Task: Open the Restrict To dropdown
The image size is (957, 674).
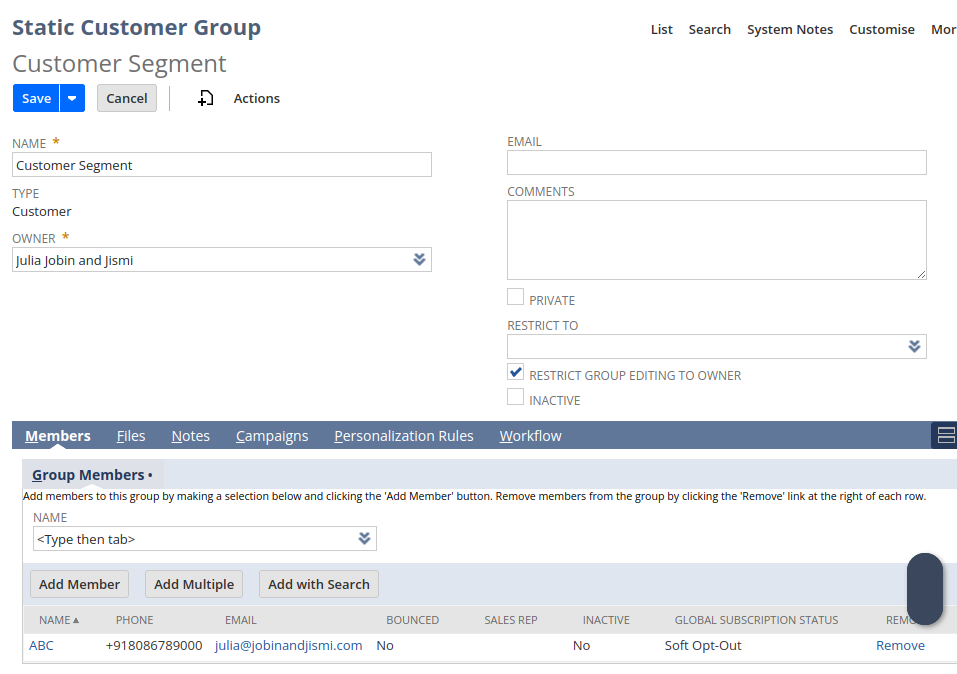Action: 913,346
